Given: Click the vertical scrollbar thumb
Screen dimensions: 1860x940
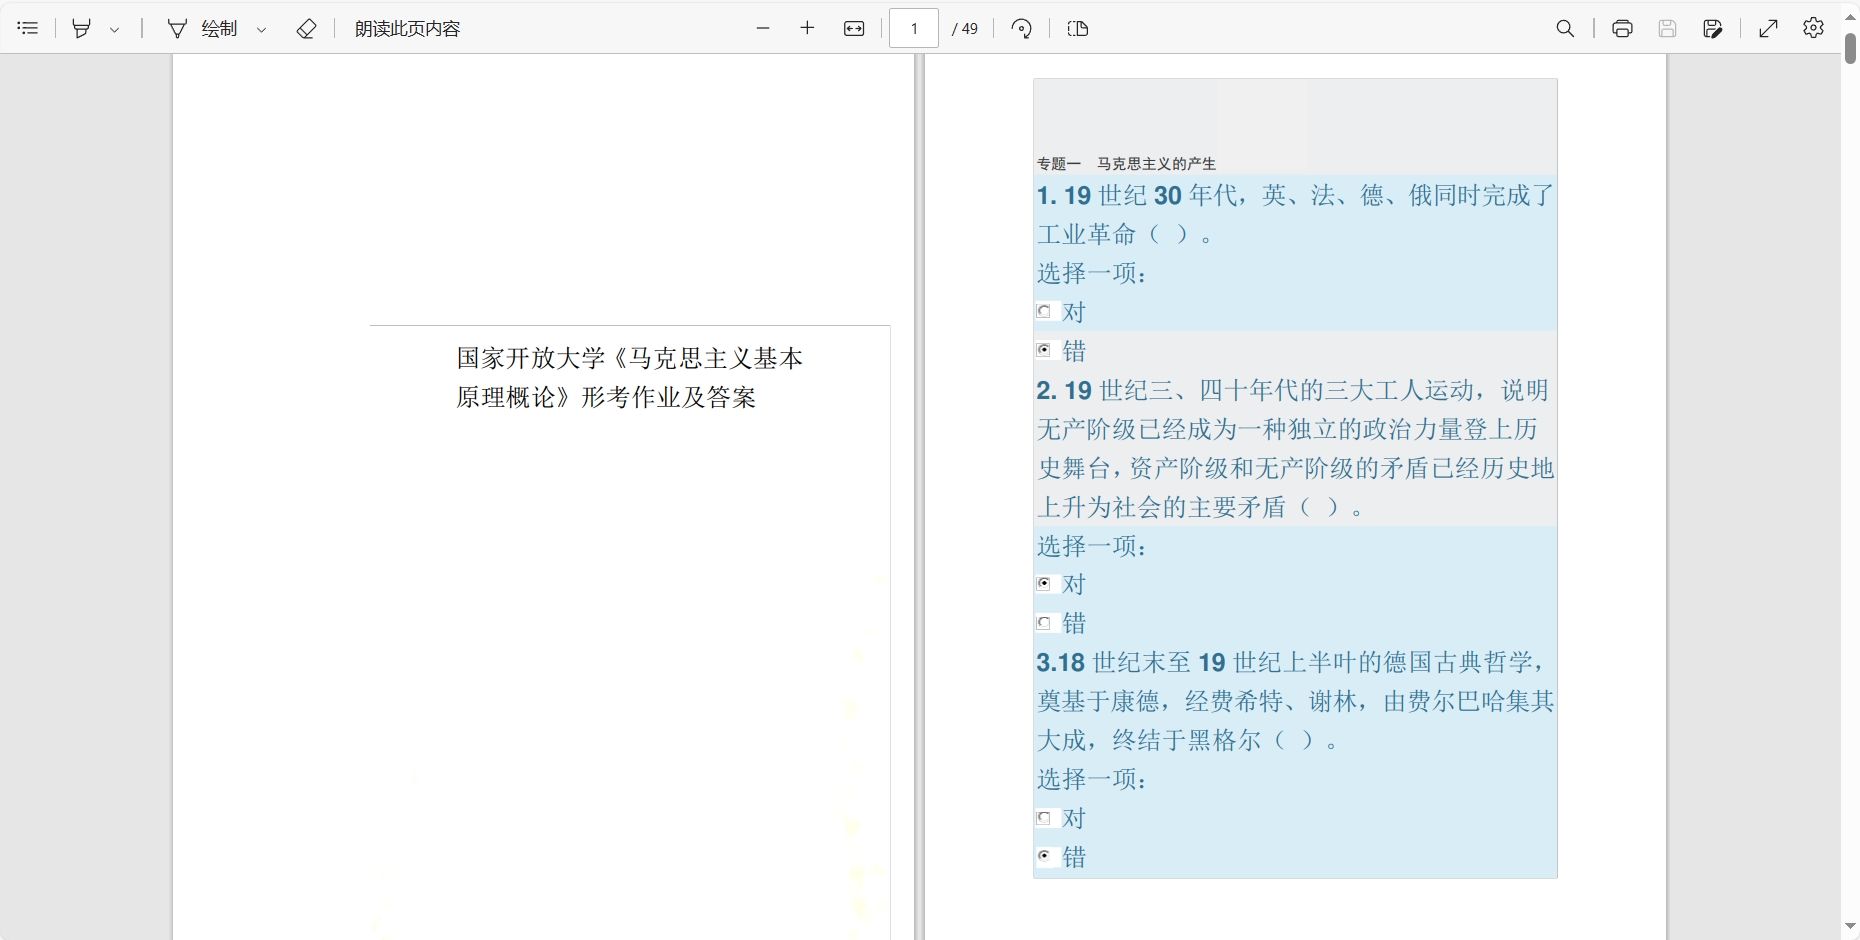Looking at the screenshot, I should point(1850,48).
